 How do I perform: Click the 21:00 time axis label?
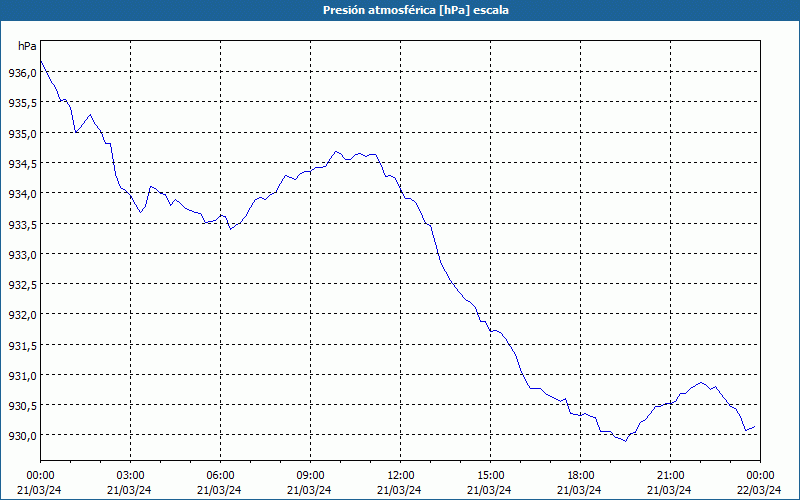670,476
